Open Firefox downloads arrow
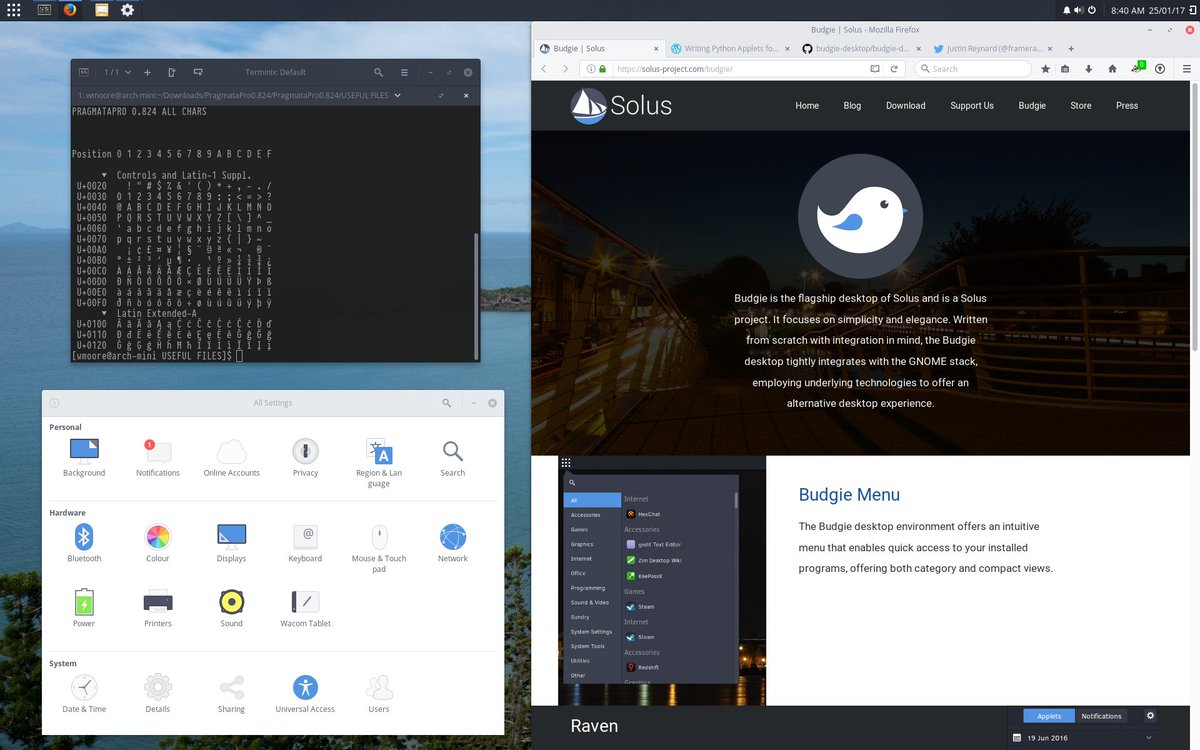1200x750 pixels. pyautogui.click(x=1088, y=69)
